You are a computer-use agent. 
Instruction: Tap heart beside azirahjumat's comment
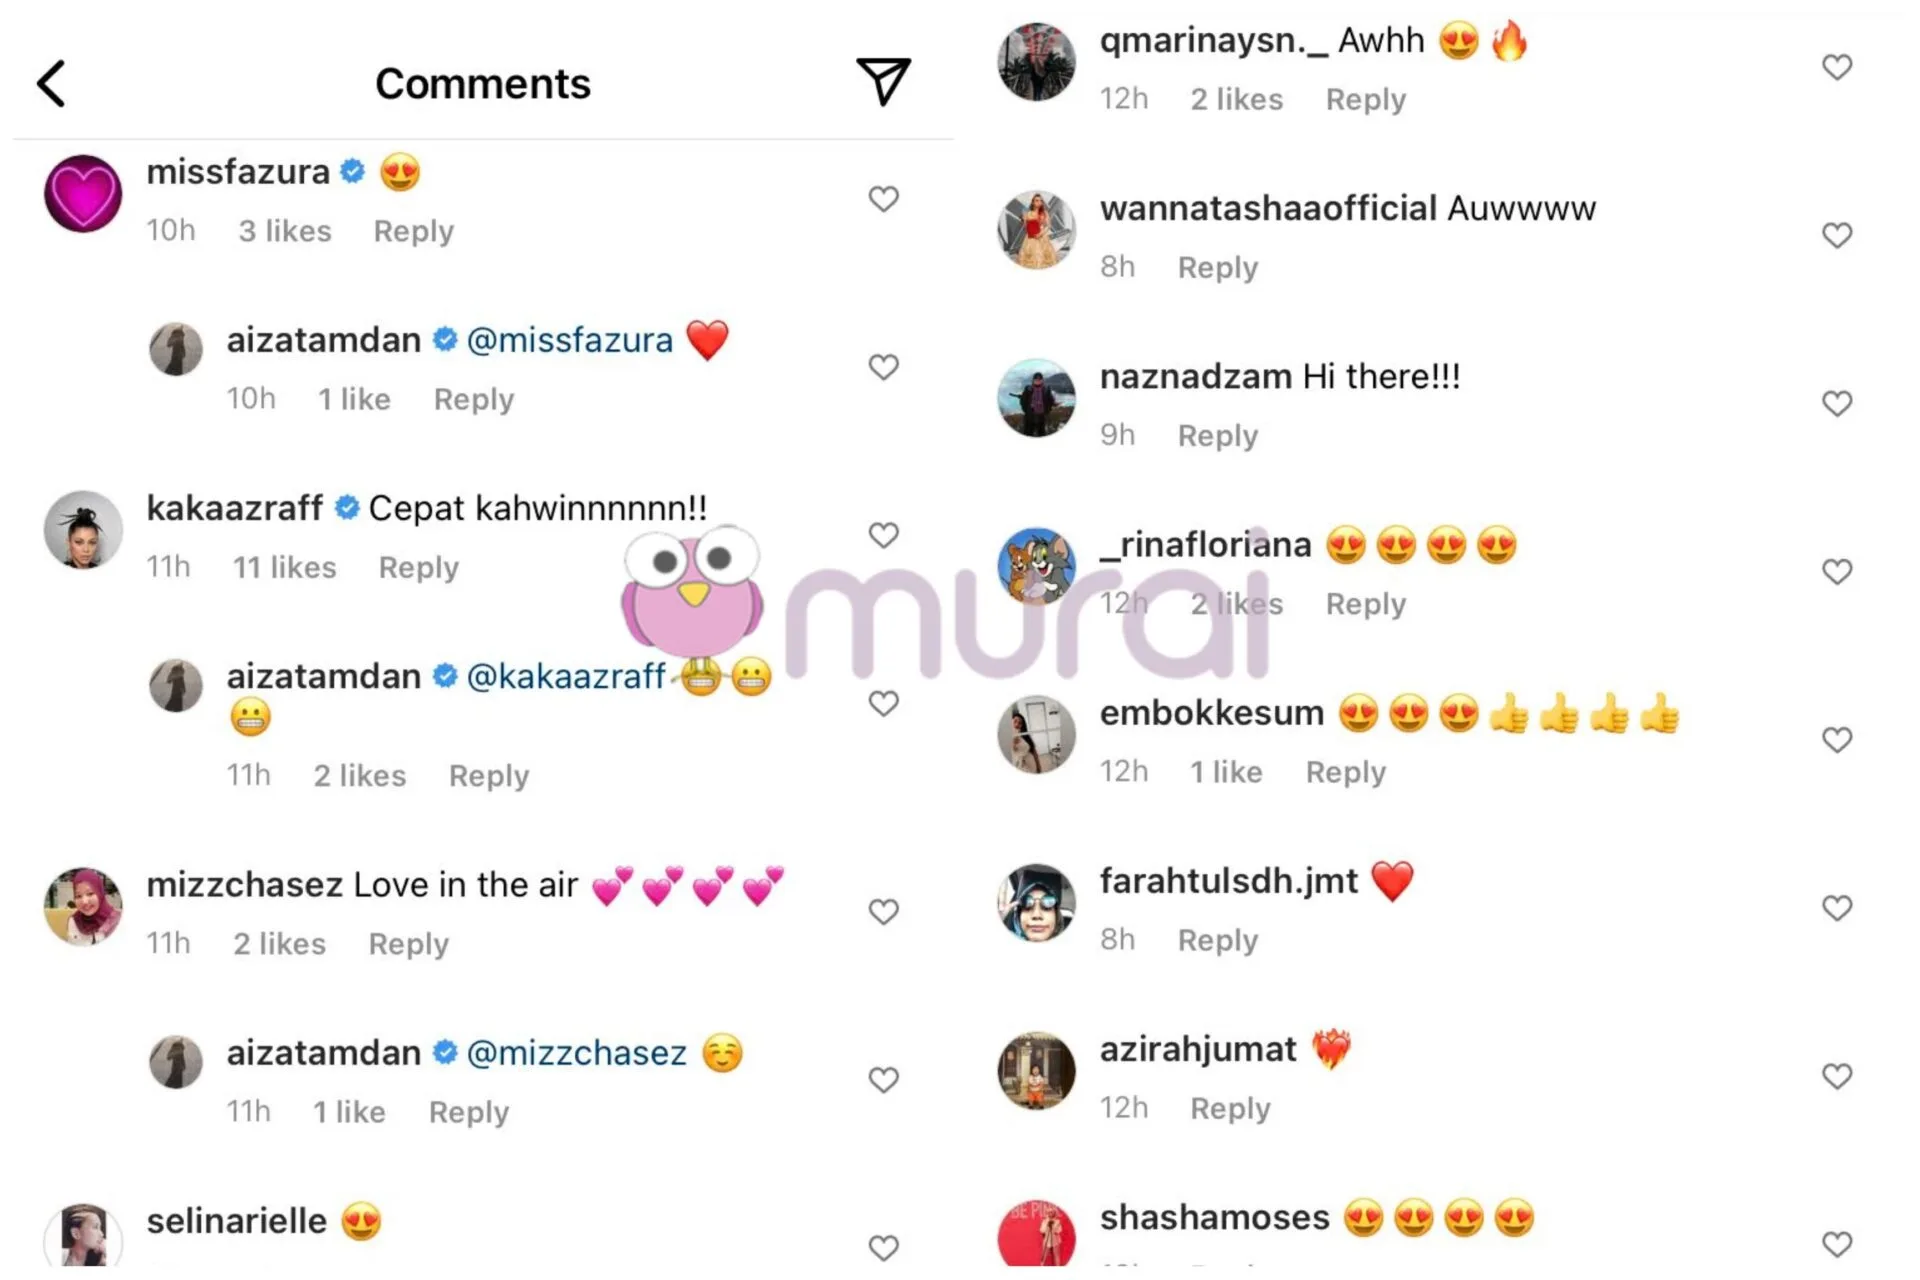(1837, 1076)
